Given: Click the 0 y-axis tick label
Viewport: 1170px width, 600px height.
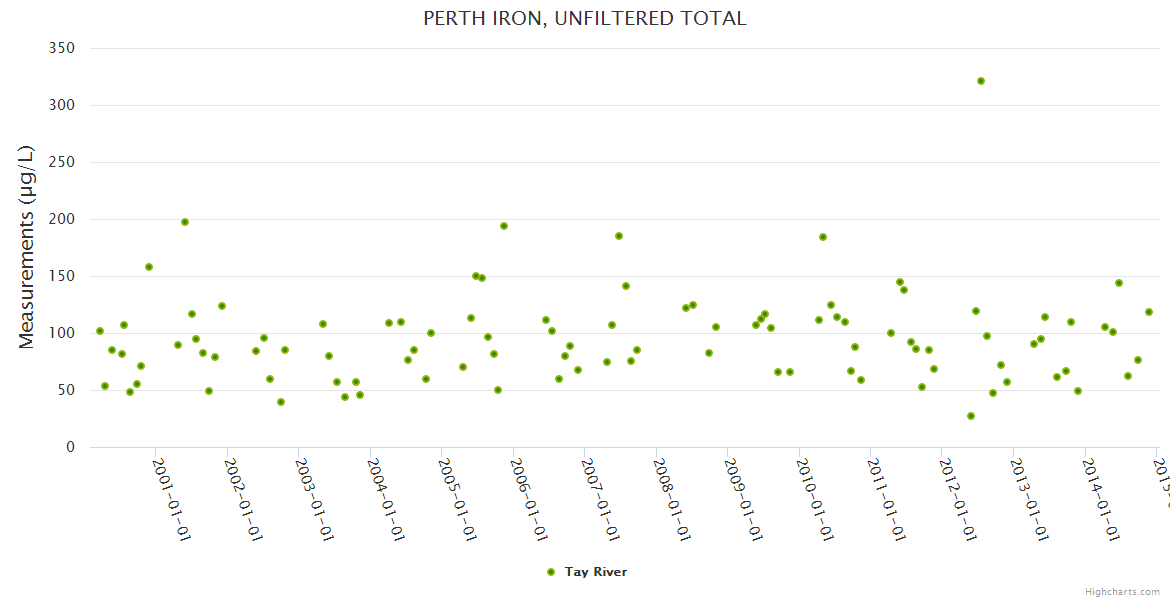Looking at the screenshot, I should point(70,447).
